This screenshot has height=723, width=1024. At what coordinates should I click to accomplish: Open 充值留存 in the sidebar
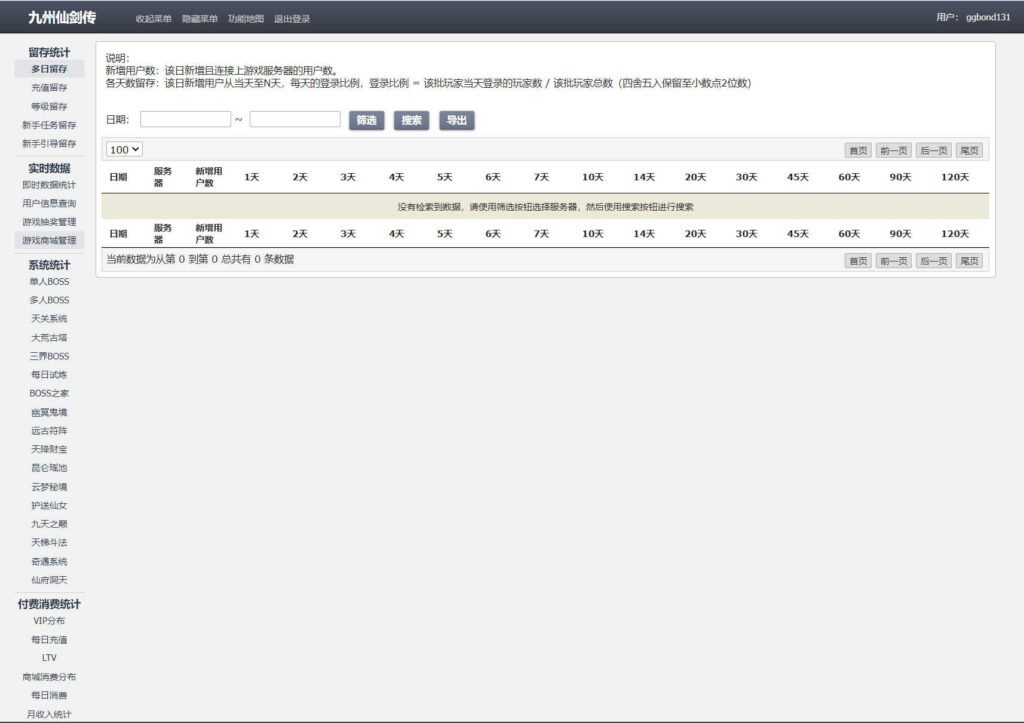(x=49, y=87)
